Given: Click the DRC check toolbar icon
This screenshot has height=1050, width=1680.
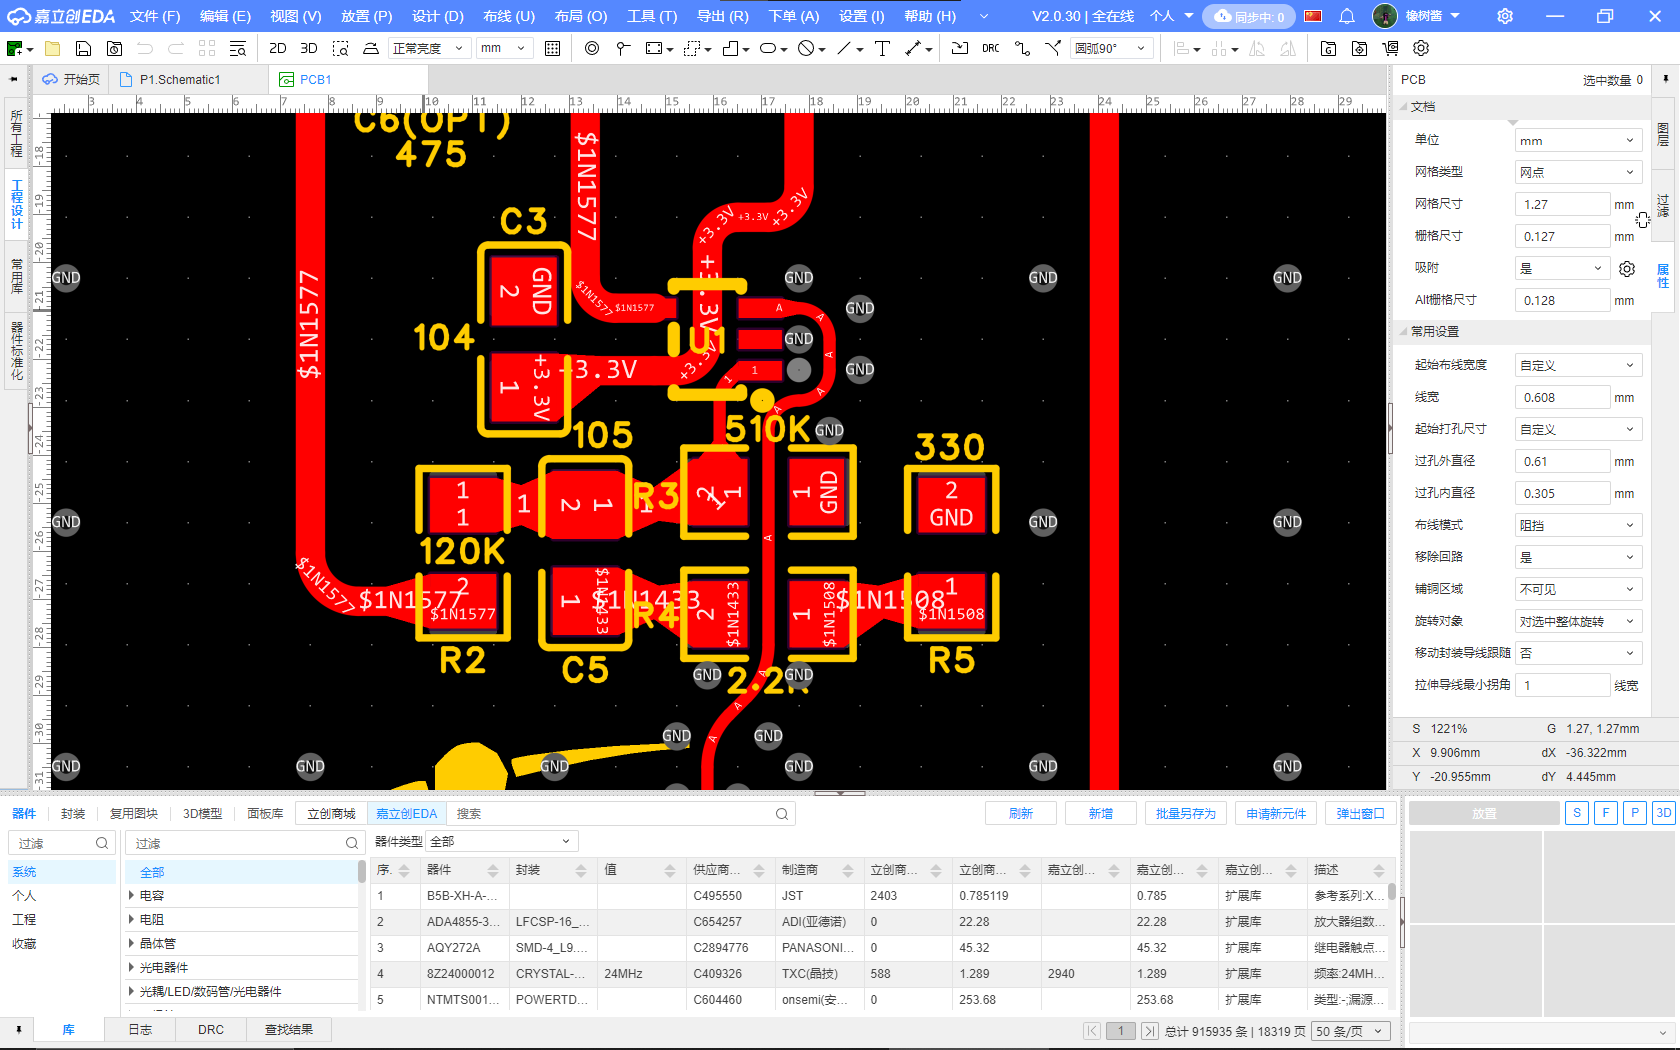Looking at the screenshot, I should click(x=990, y=48).
